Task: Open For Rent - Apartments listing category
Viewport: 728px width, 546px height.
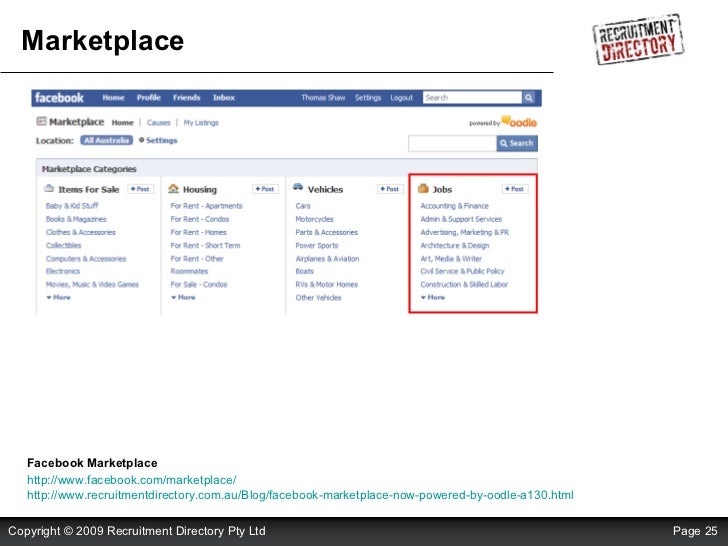Action: click(206, 206)
